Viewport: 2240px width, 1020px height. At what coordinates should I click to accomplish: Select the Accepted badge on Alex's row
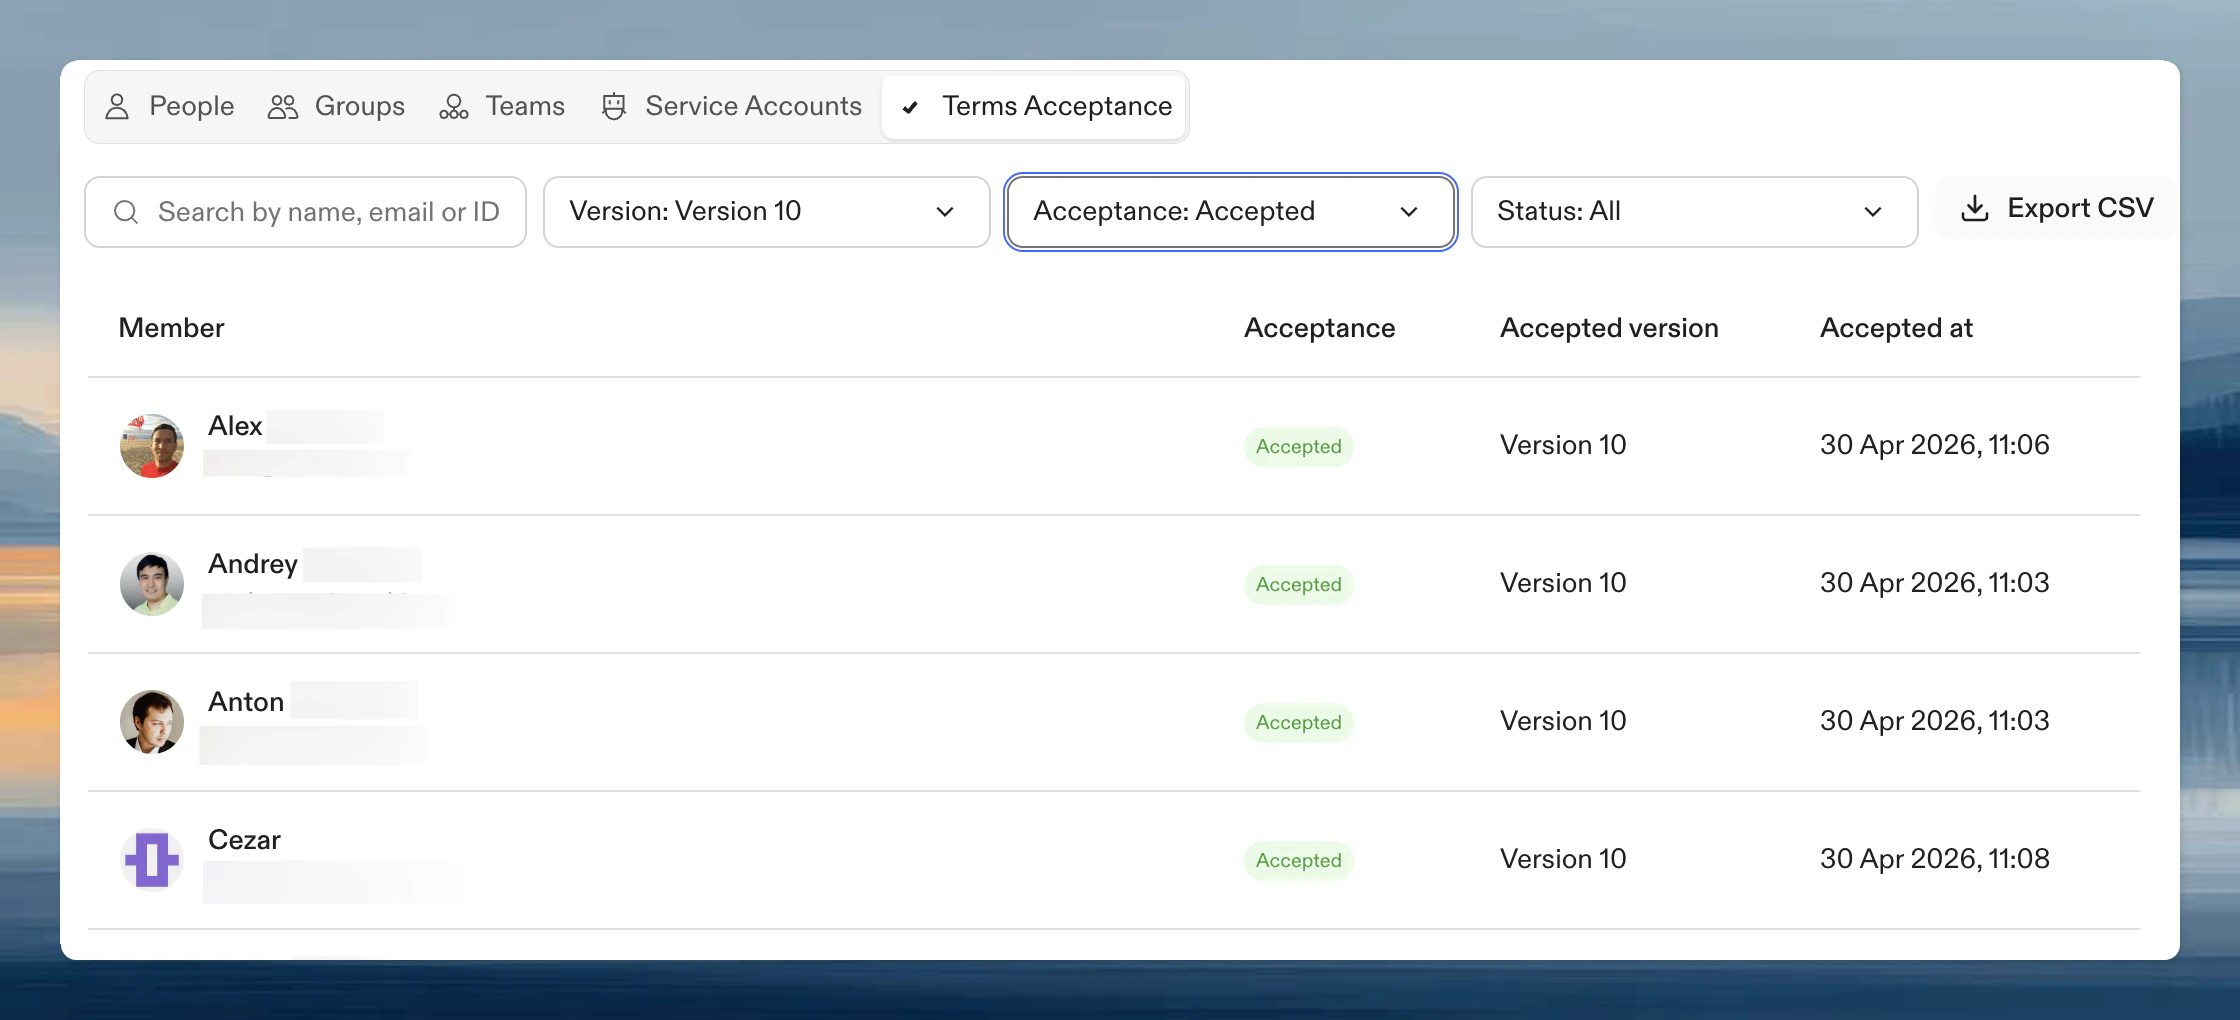pyautogui.click(x=1298, y=446)
